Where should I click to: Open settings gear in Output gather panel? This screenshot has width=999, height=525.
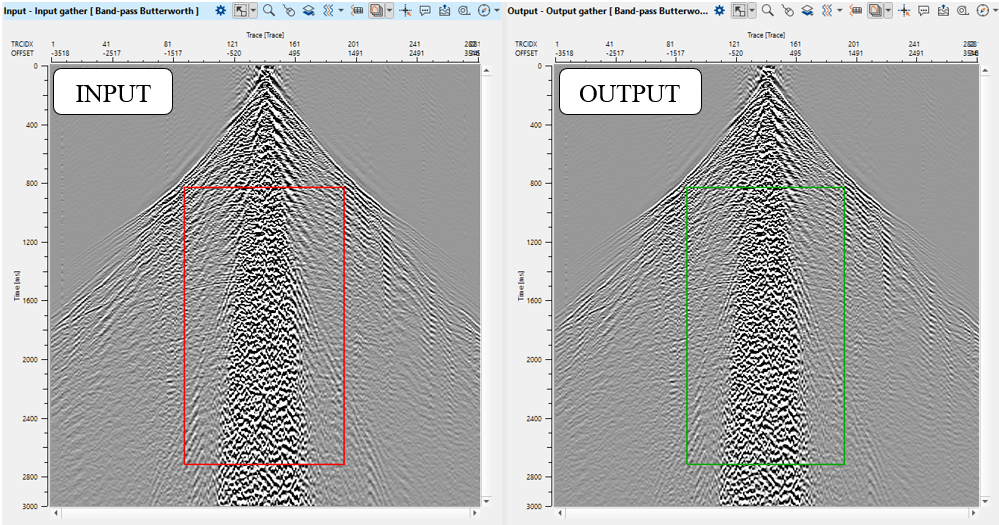(x=721, y=10)
